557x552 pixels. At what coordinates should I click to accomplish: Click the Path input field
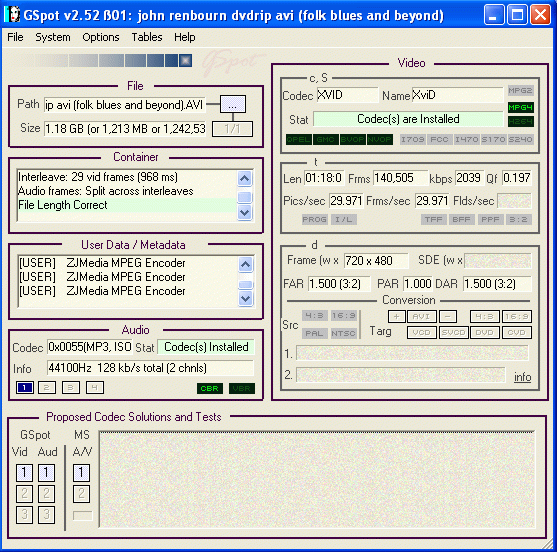125,105
